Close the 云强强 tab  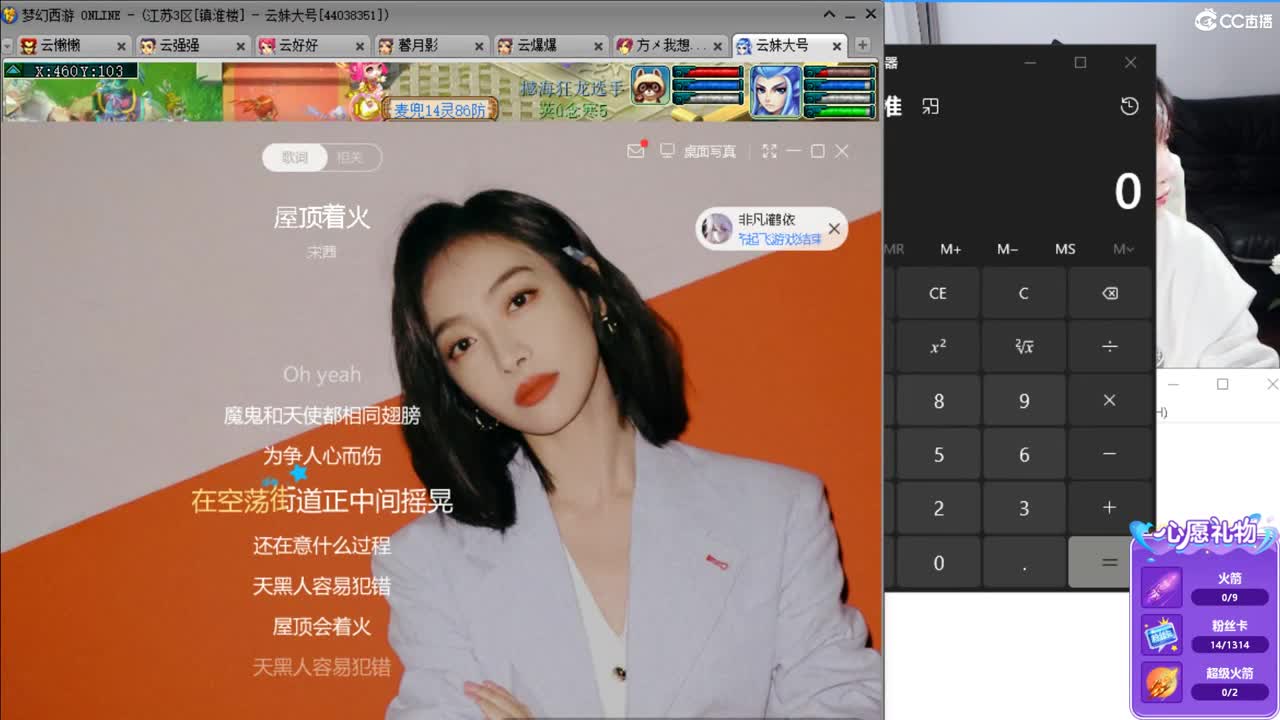click(x=240, y=46)
